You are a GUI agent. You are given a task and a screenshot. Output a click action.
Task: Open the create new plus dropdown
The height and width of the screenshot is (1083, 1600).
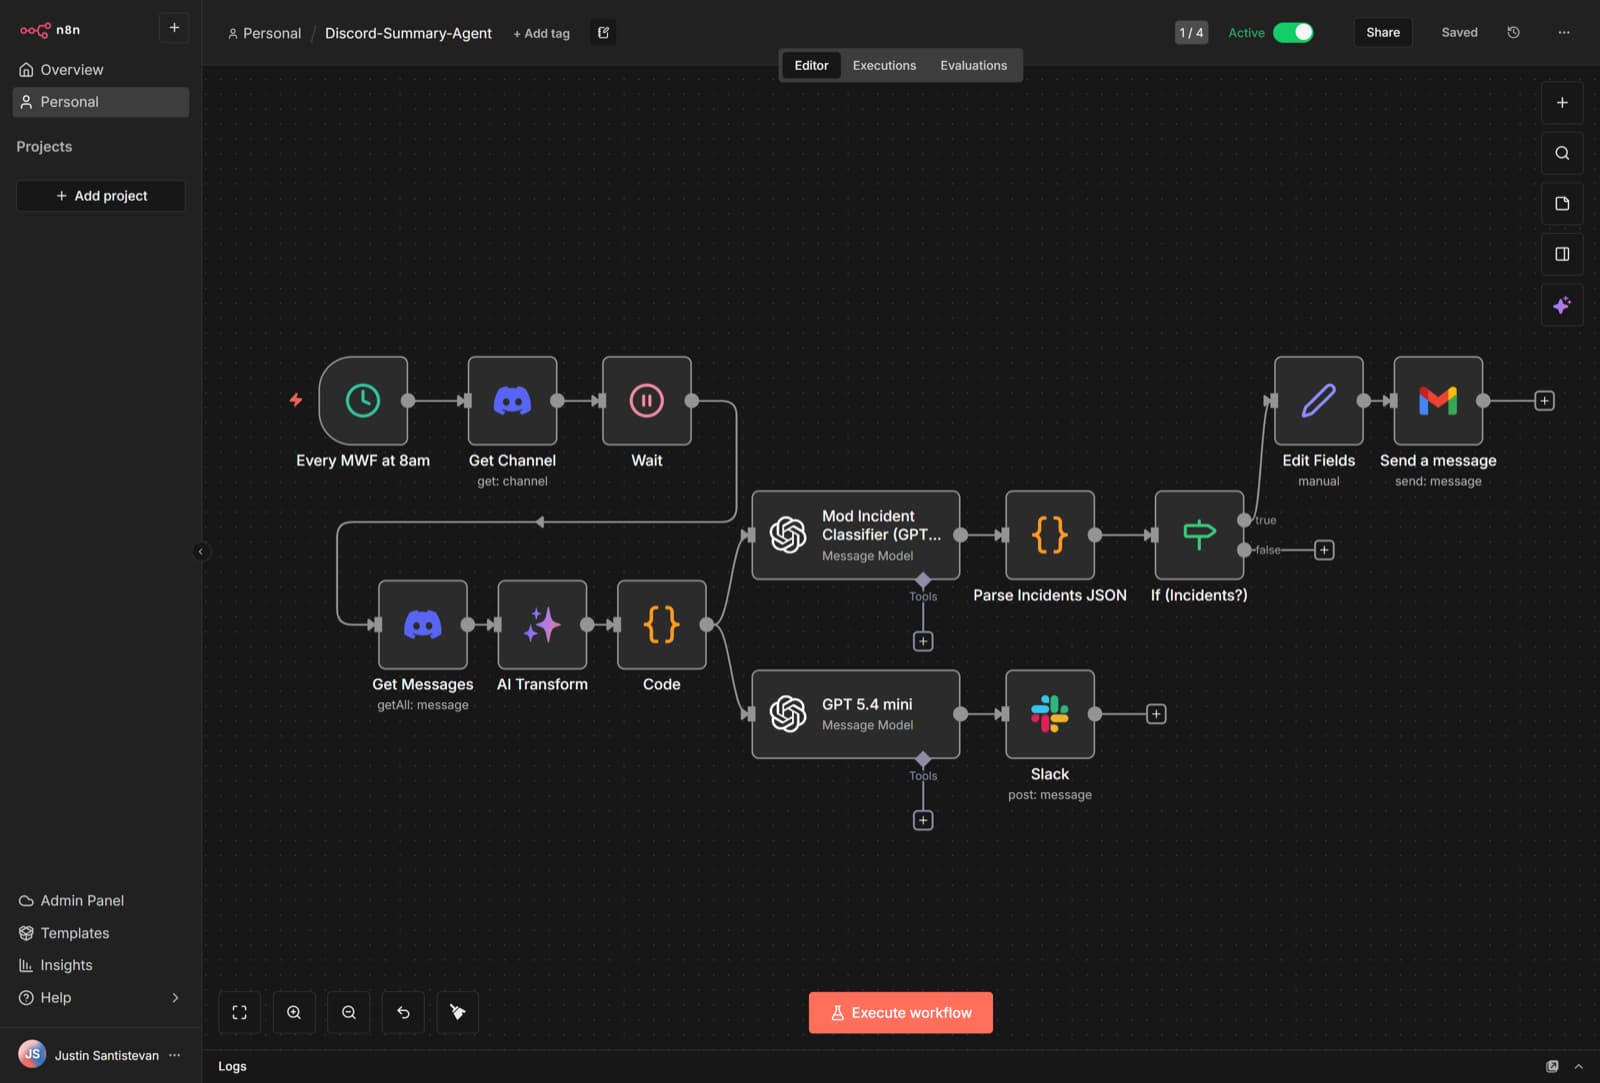click(x=174, y=27)
